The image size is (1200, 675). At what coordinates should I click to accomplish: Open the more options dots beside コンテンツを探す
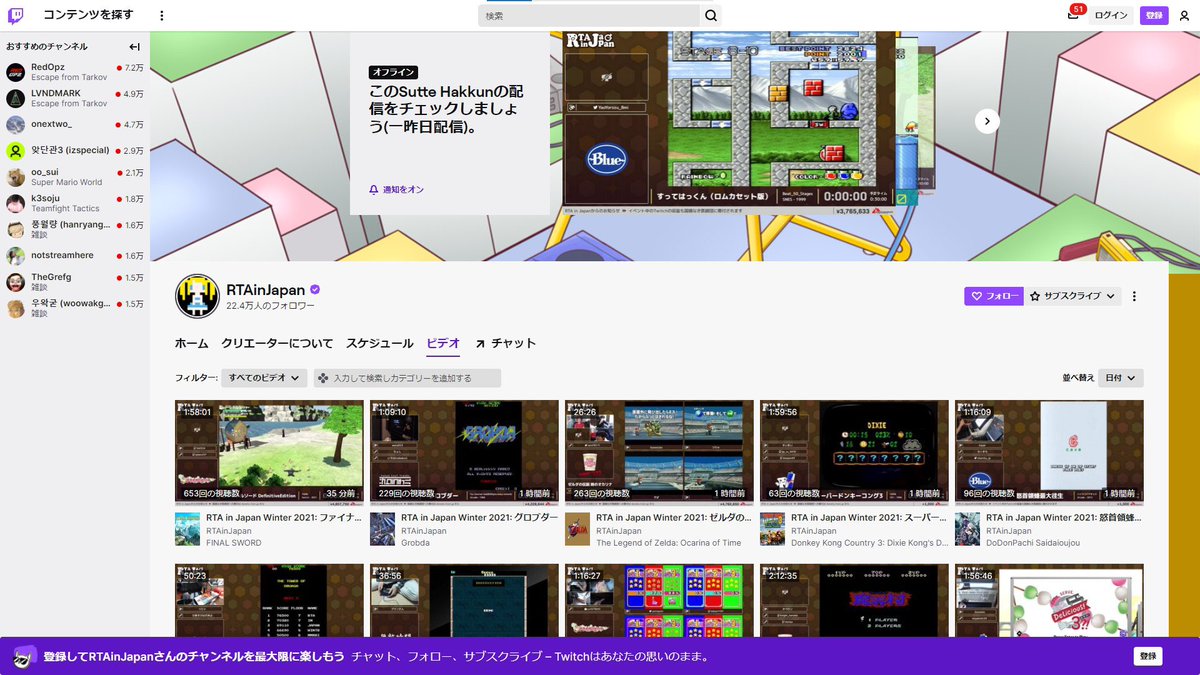click(162, 15)
